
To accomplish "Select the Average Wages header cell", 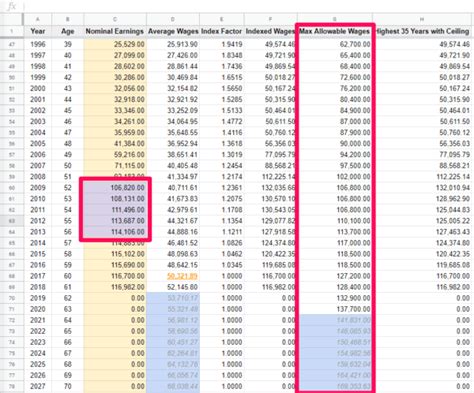I will (x=173, y=31).
